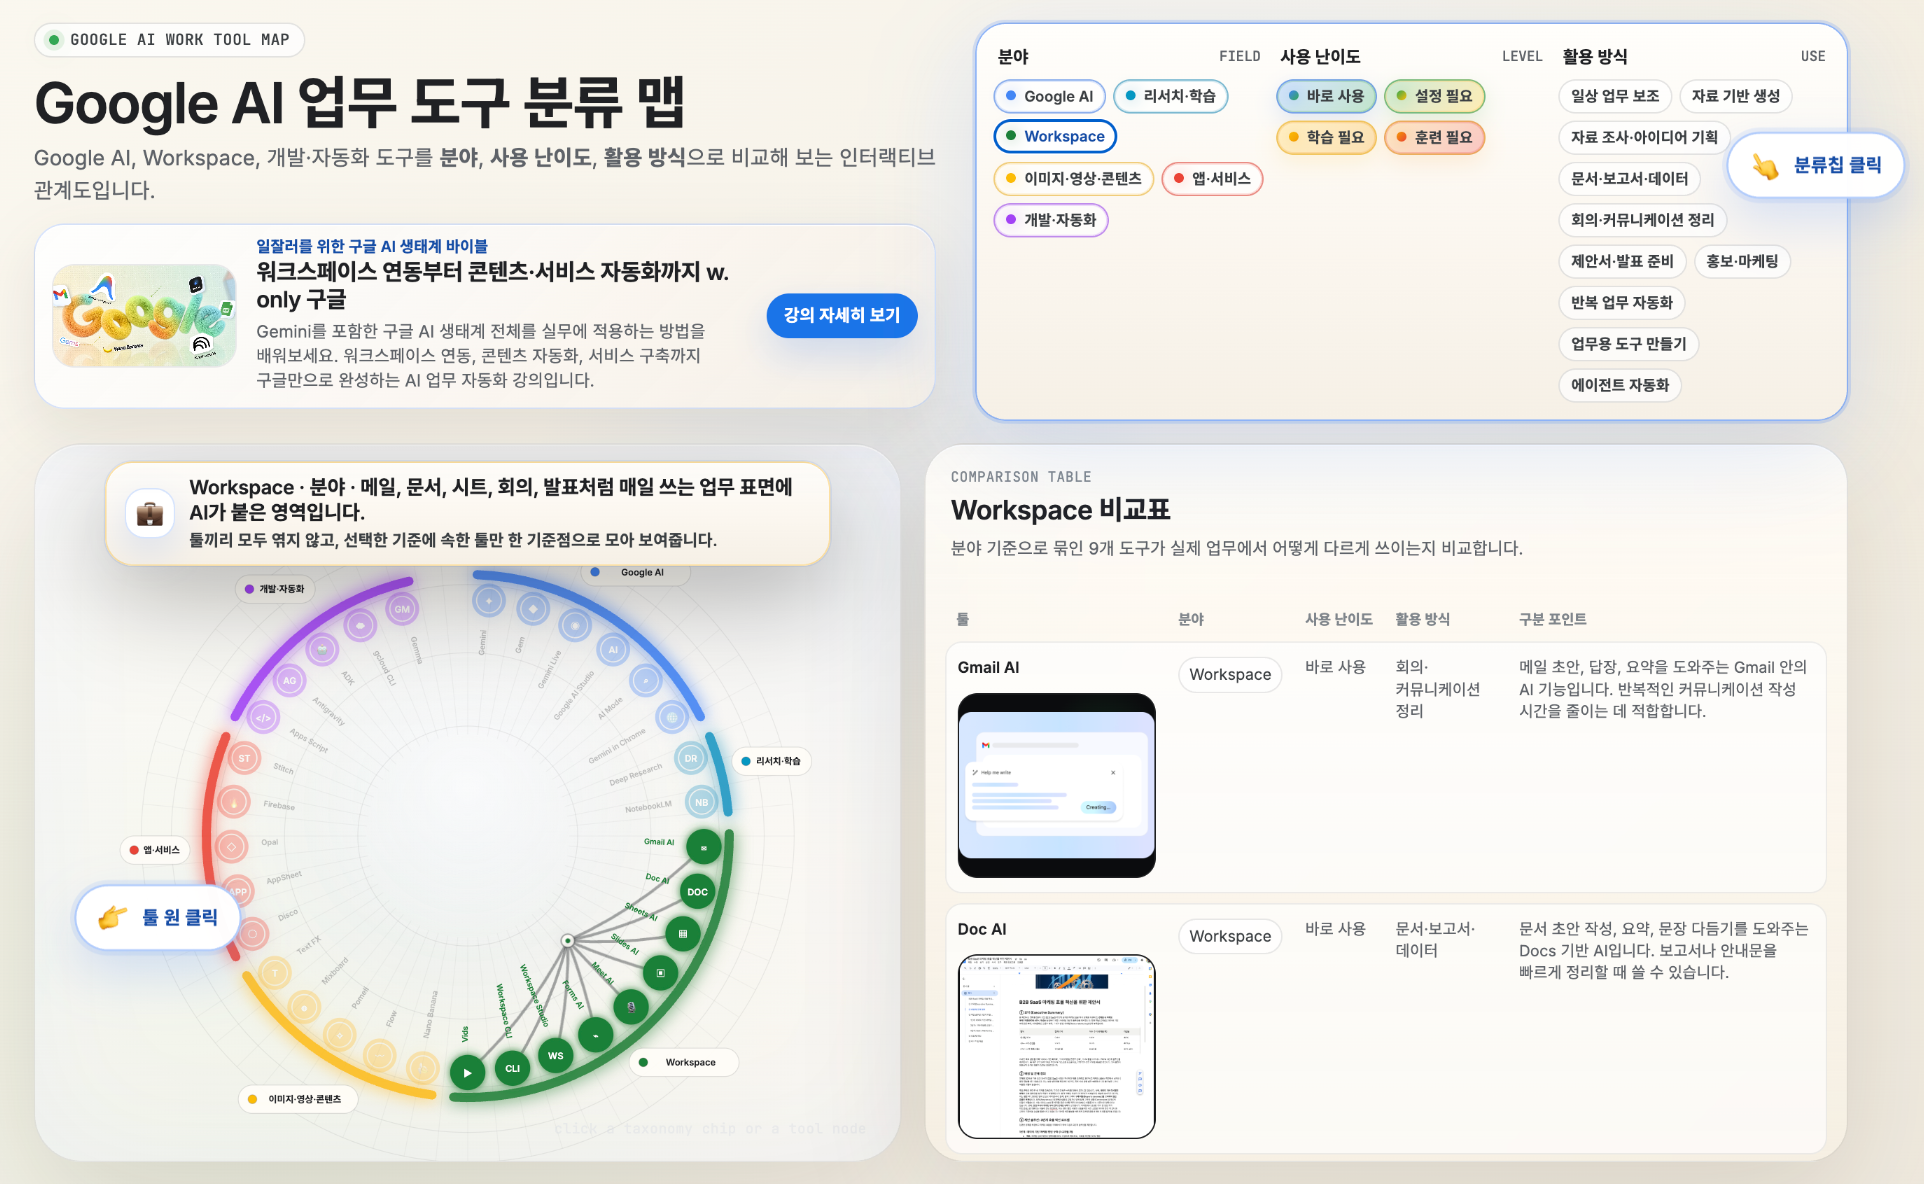
Task: Click the Workspace tag in Doc AI row
Action: tap(1230, 936)
